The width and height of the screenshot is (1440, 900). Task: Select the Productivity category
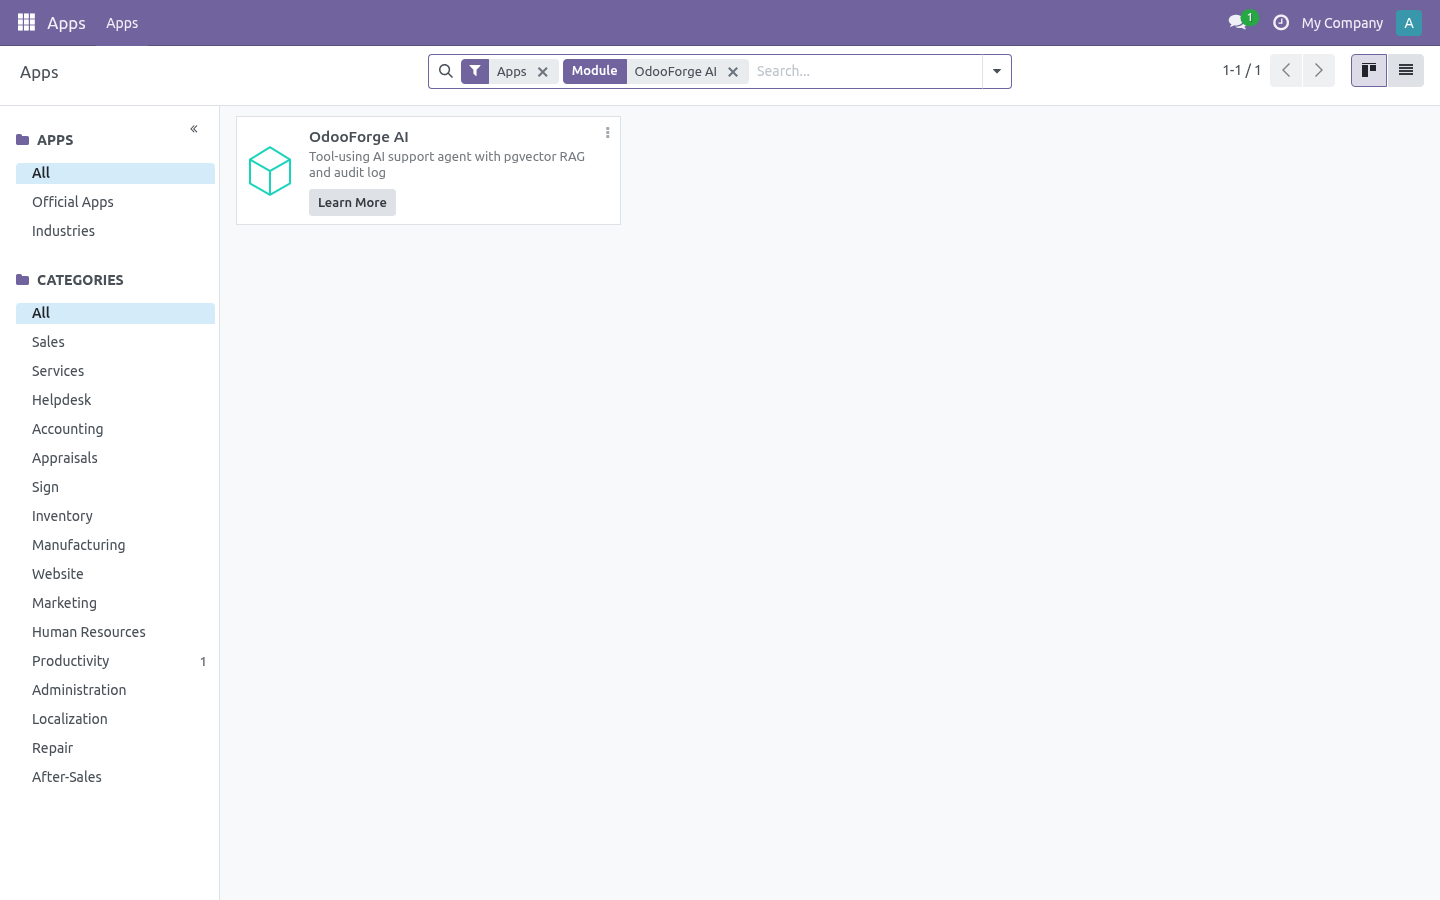pos(115,661)
